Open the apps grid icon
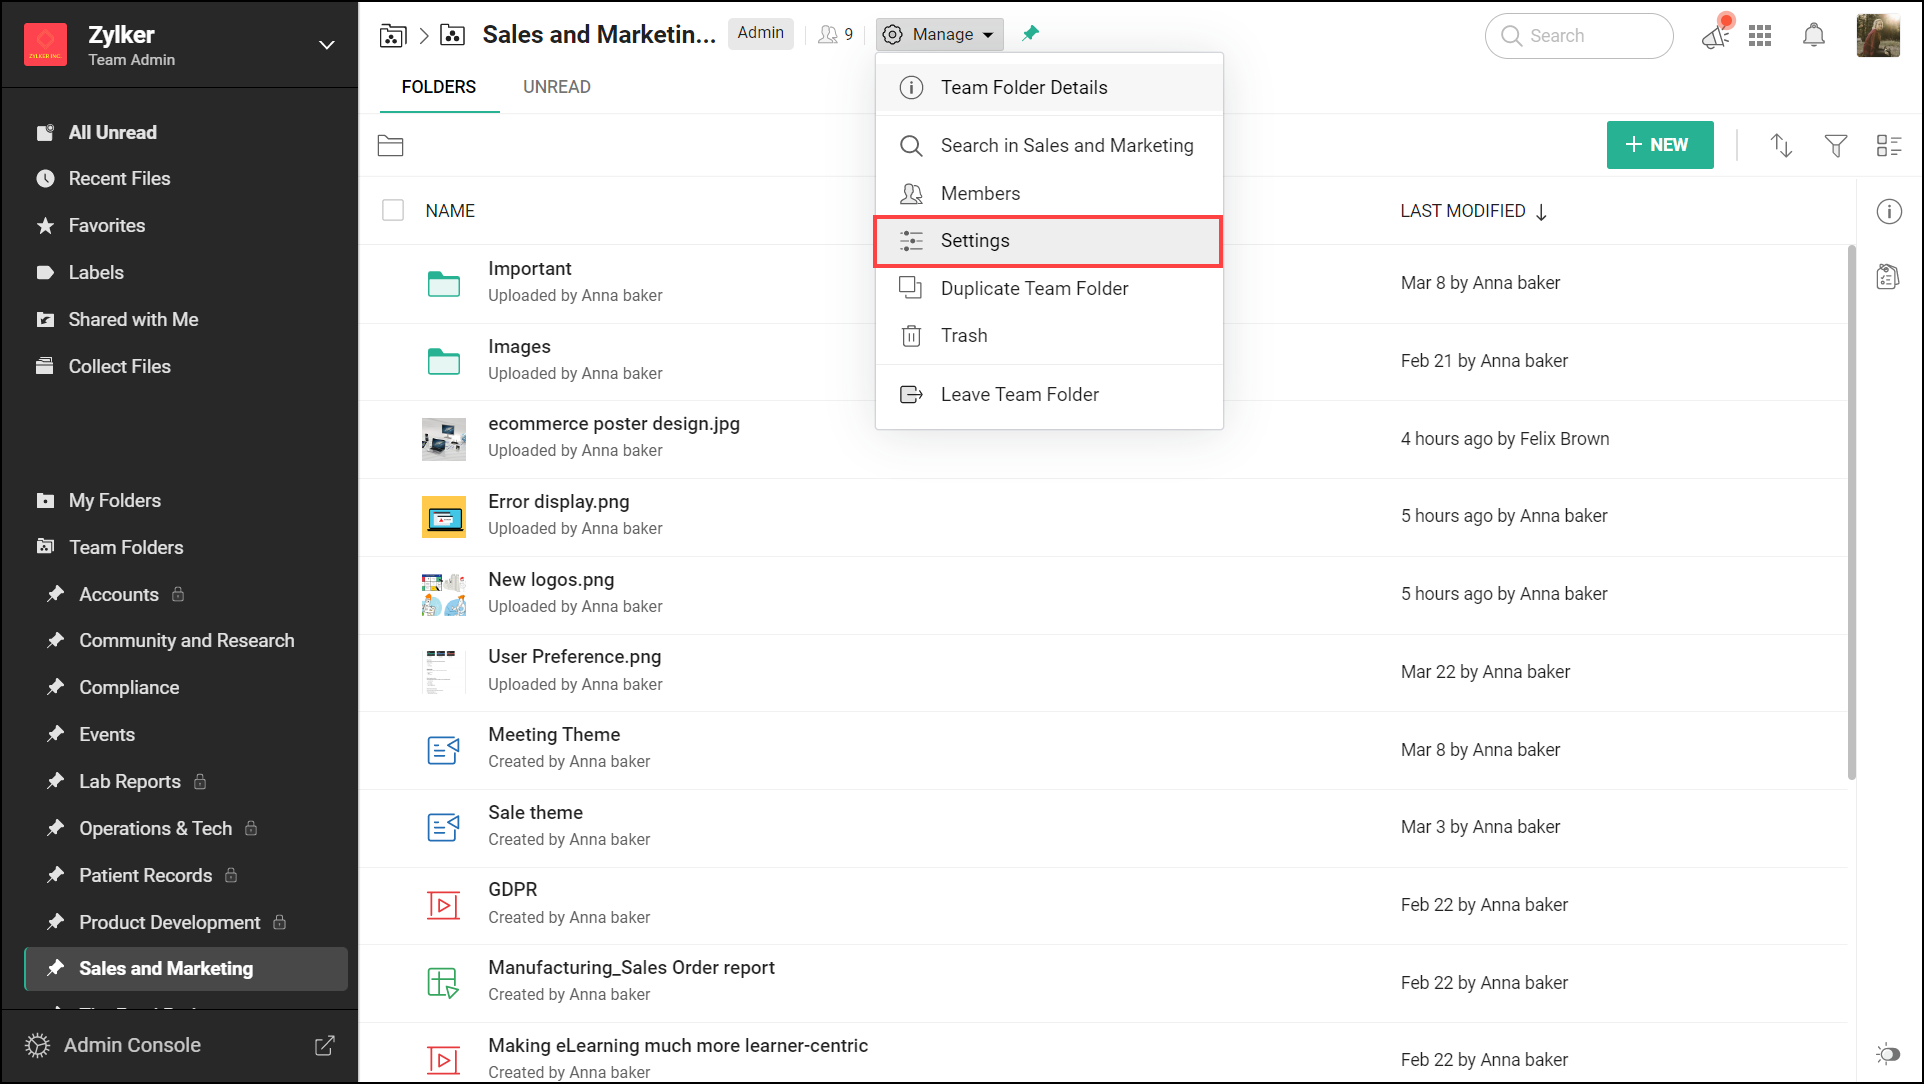The image size is (1924, 1084). [1760, 36]
